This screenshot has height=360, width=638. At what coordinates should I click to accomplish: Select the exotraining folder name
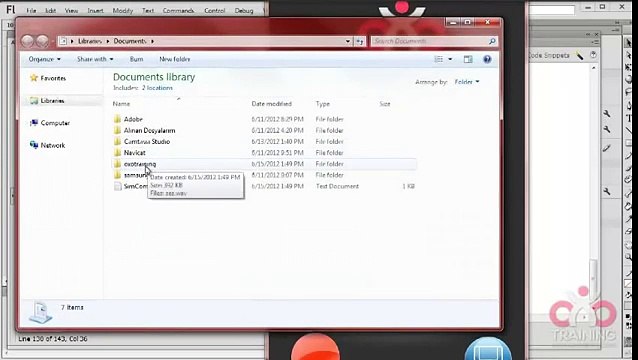140,164
